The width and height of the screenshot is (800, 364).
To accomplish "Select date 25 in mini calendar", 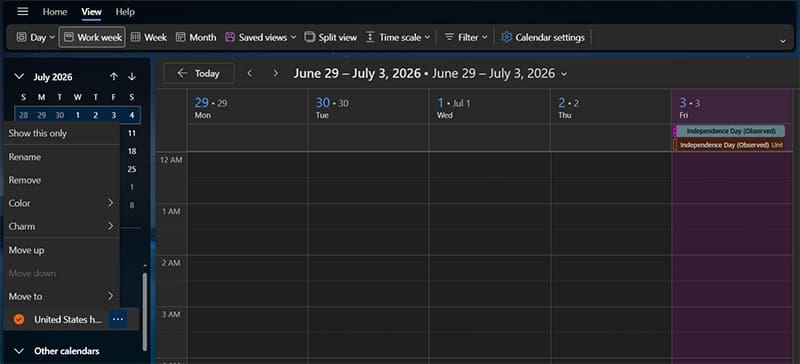I will click(x=132, y=169).
